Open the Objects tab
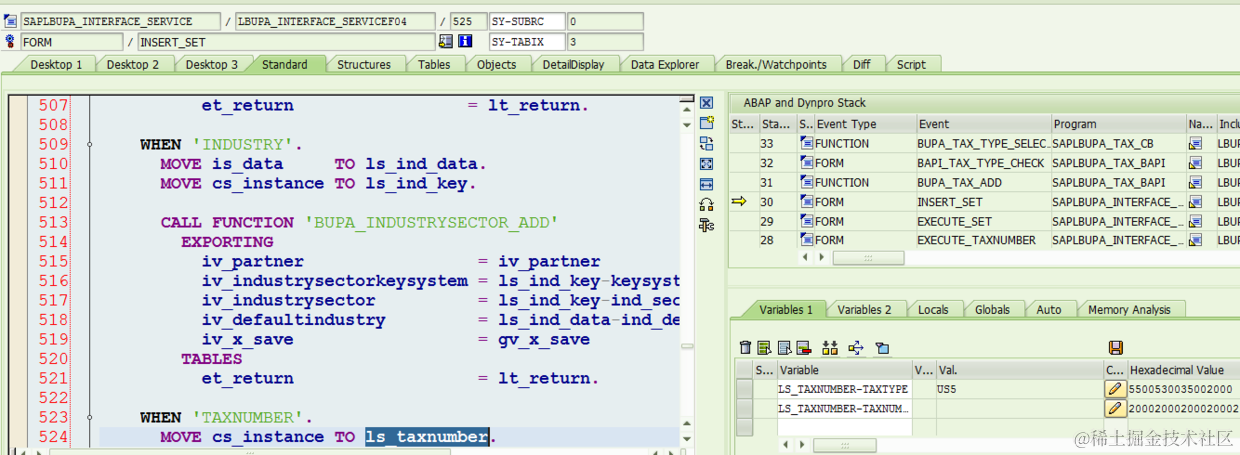1240x455 pixels. coord(497,64)
